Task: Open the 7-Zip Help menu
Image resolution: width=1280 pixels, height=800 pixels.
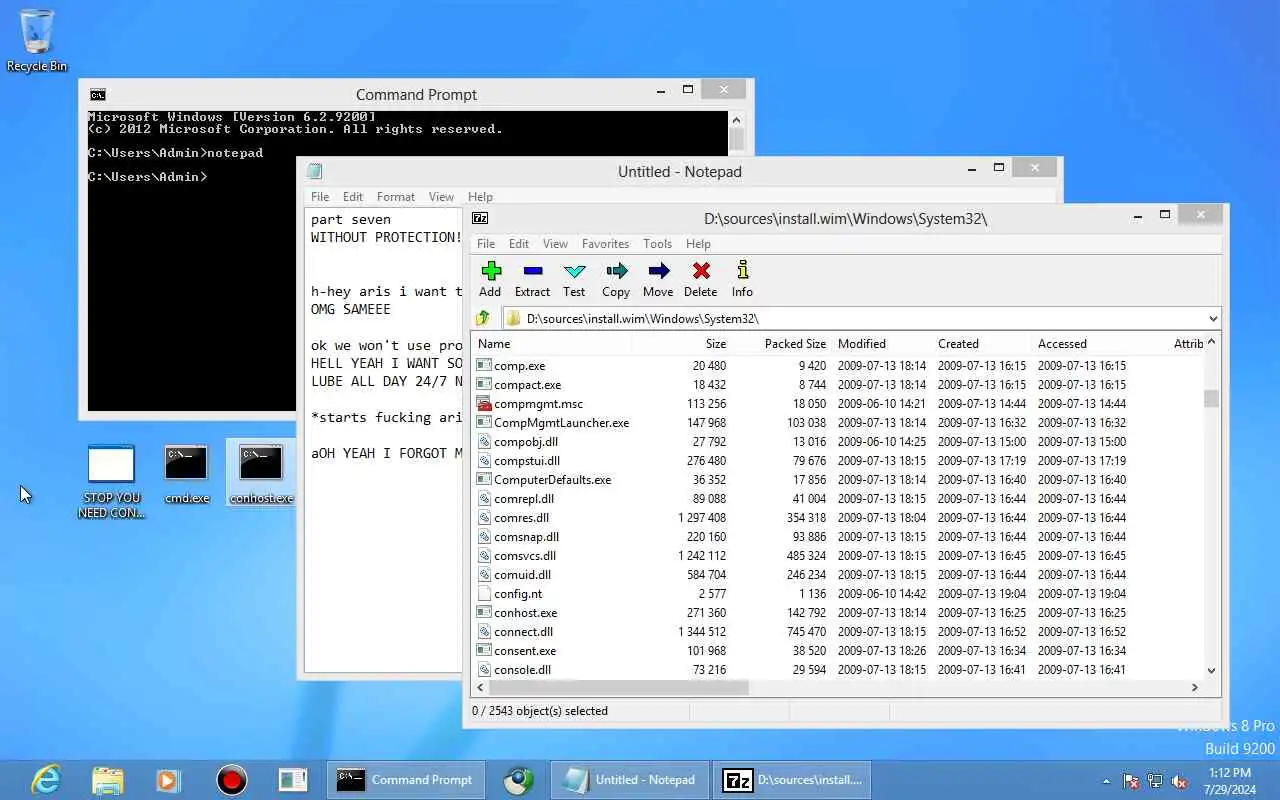Action: click(x=698, y=244)
